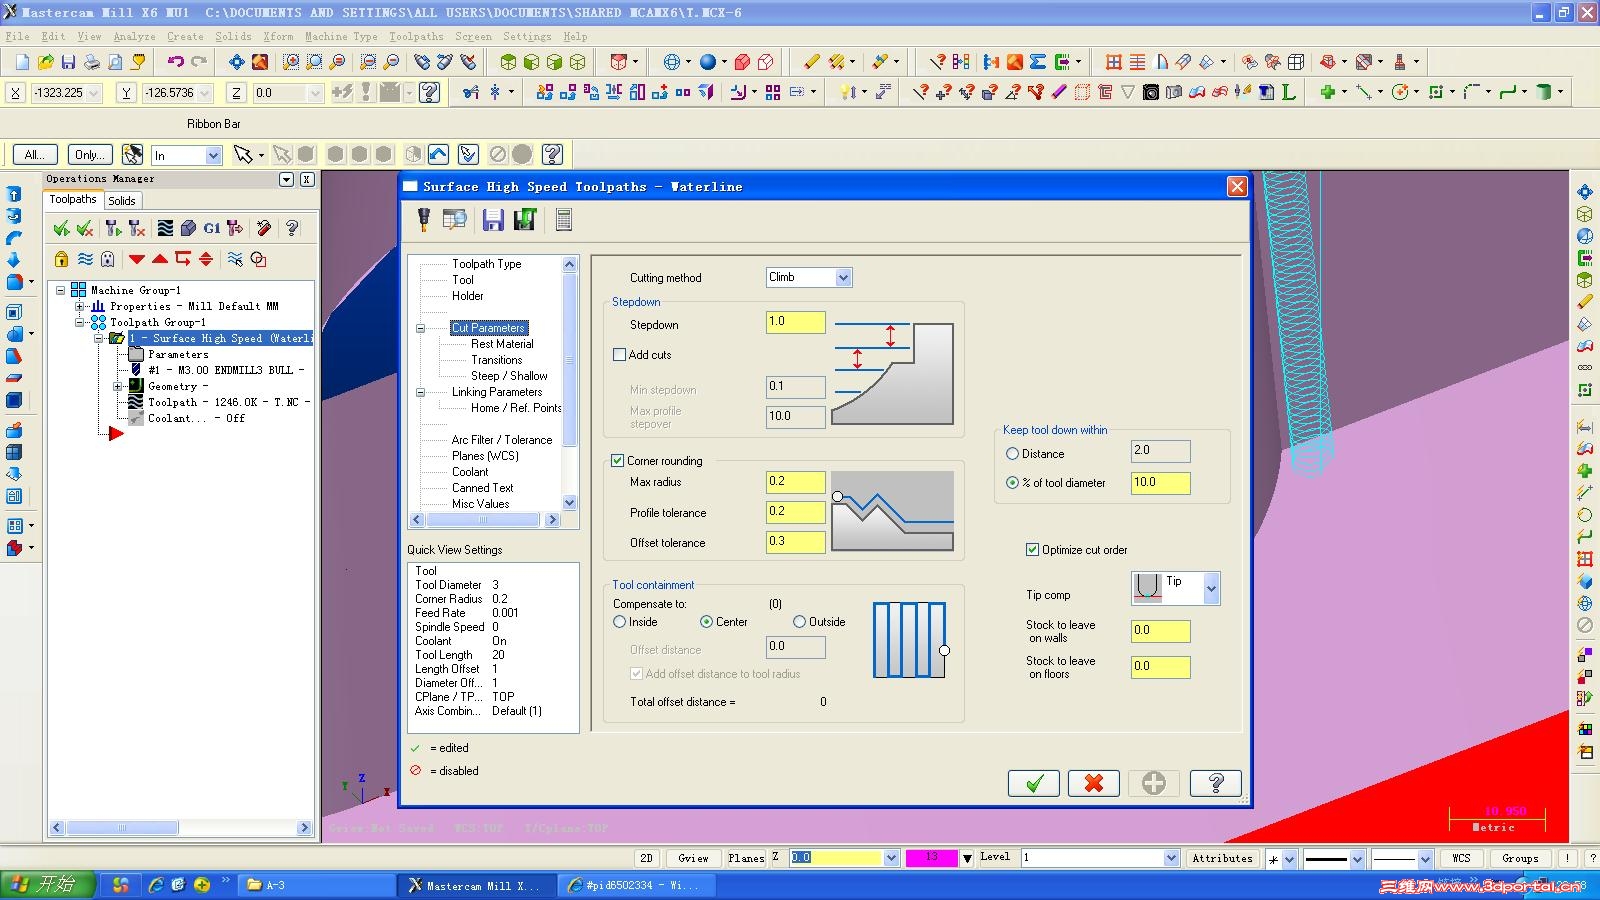1600x900 pixels.
Task: Move the insert arrow up with the red up triangle
Action: 160,259
